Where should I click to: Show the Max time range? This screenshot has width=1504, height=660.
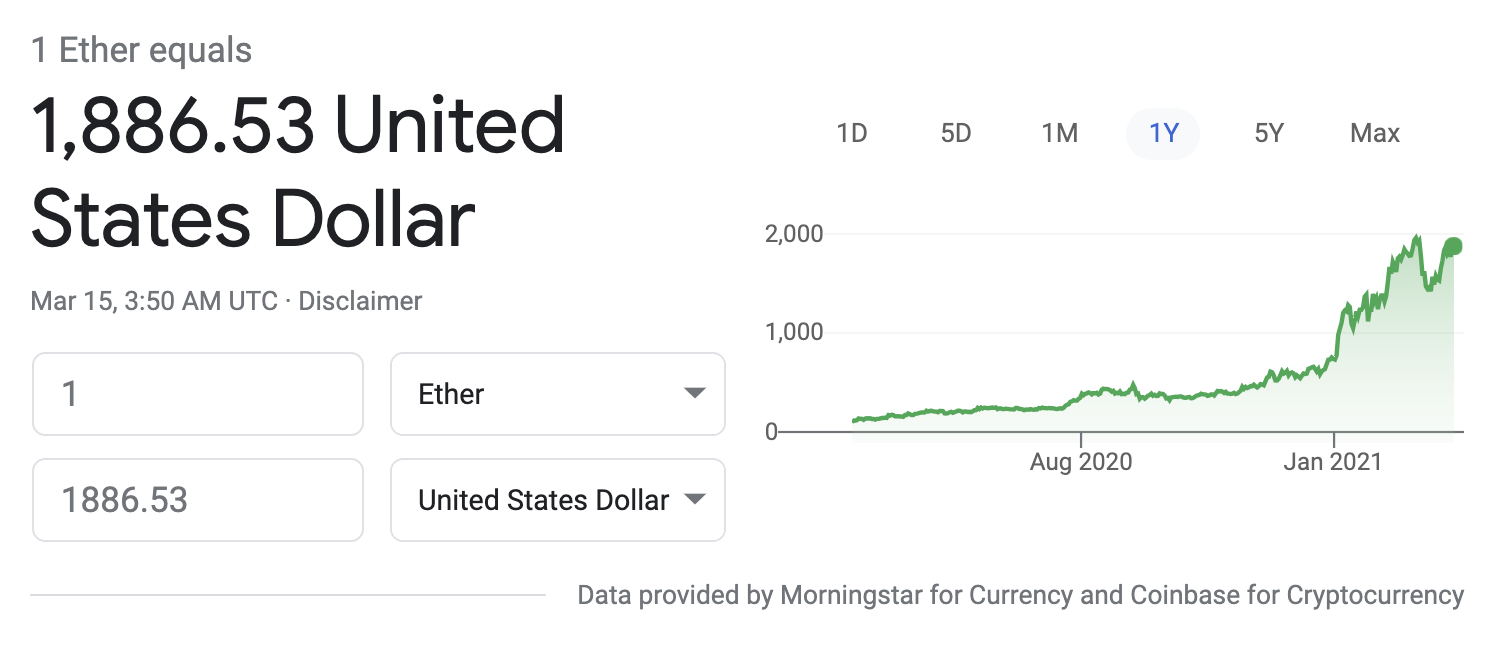[x=1375, y=133]
